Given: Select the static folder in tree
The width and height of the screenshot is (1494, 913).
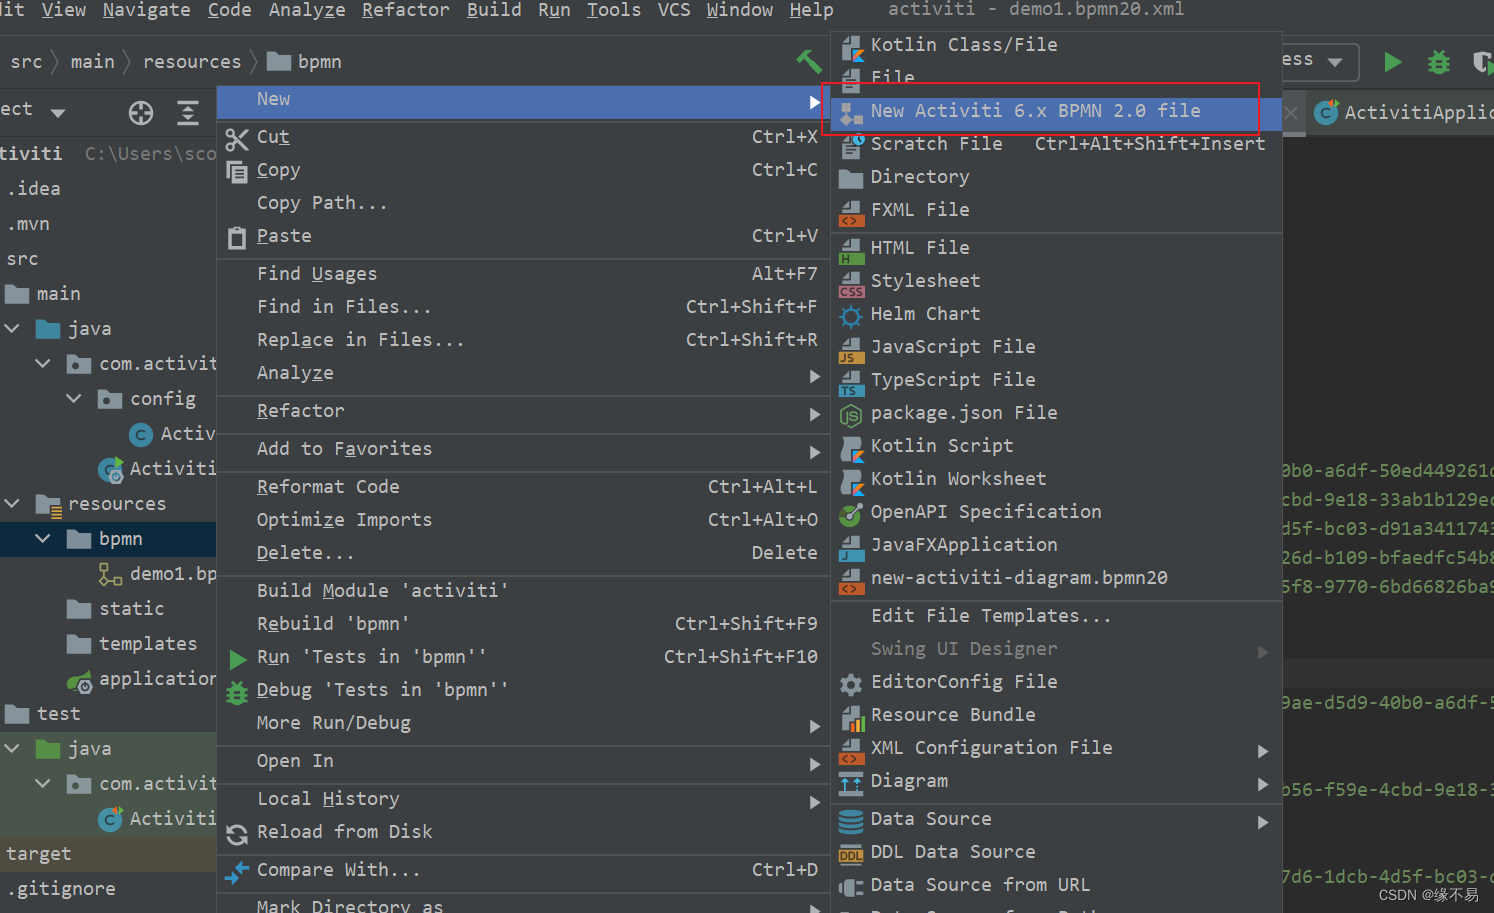Looking at the screenshot, I should point(115,609).
